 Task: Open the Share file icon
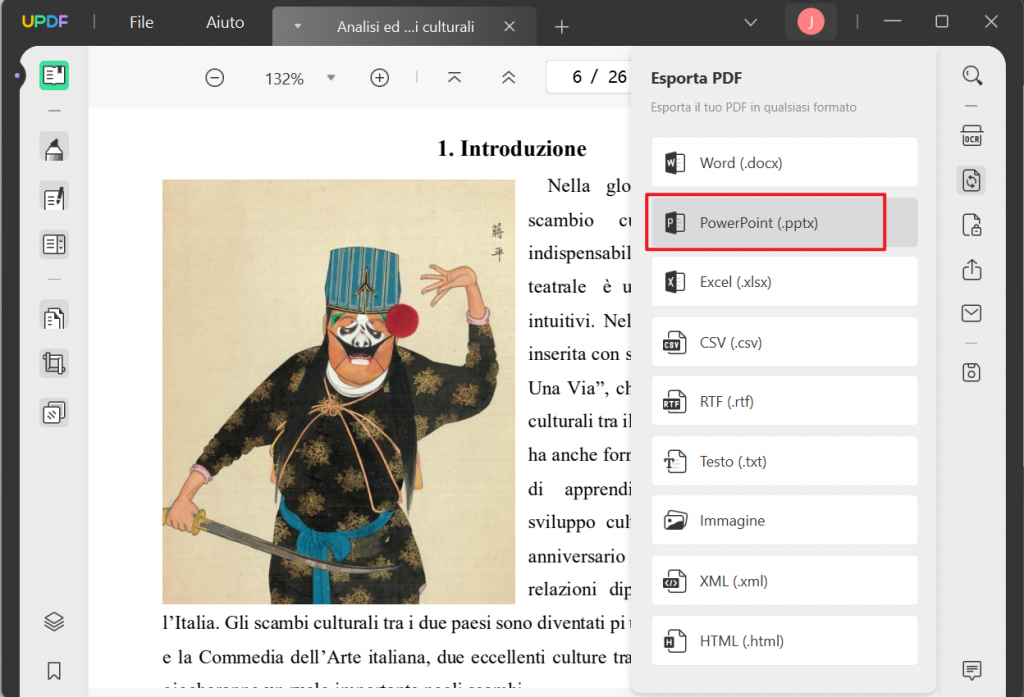pos(972,270)
